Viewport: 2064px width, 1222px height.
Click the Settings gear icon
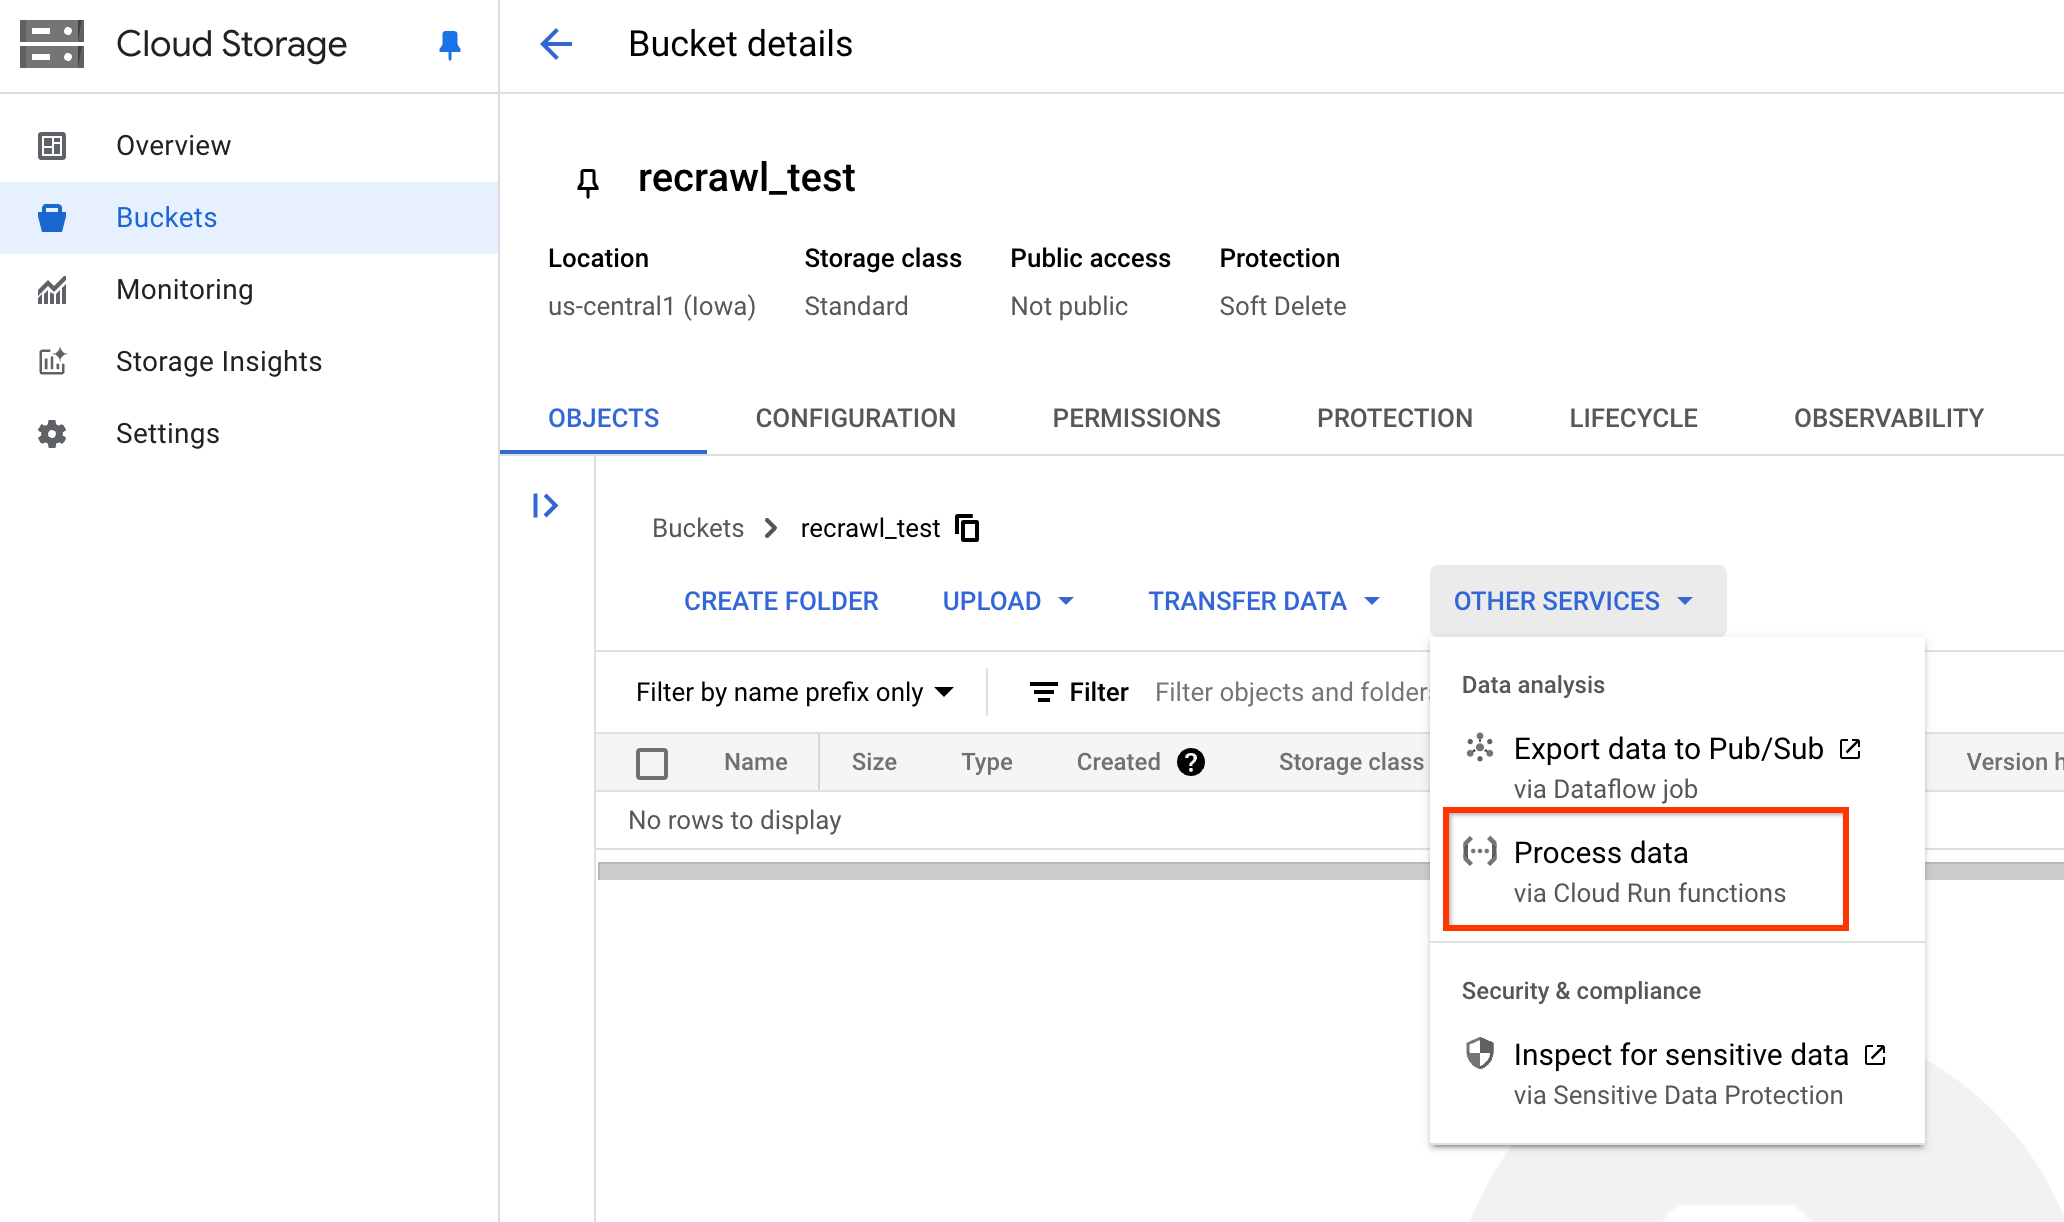(52, 434)
